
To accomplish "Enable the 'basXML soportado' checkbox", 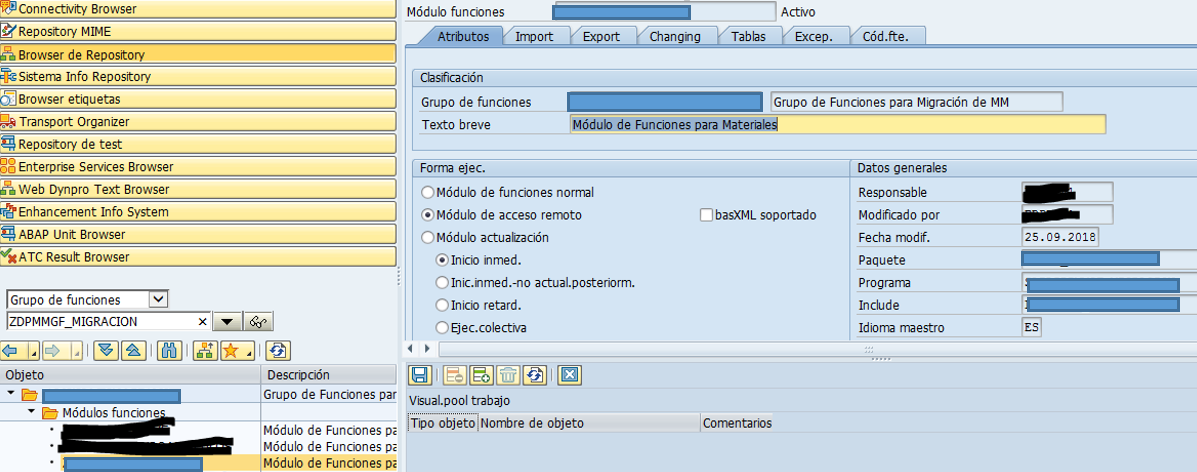I will 707,215.
